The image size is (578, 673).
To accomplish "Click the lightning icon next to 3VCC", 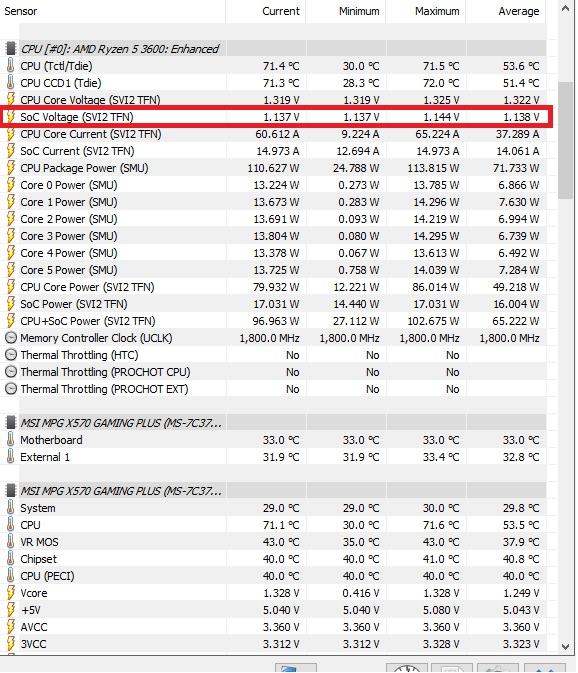I will (11, 644).
